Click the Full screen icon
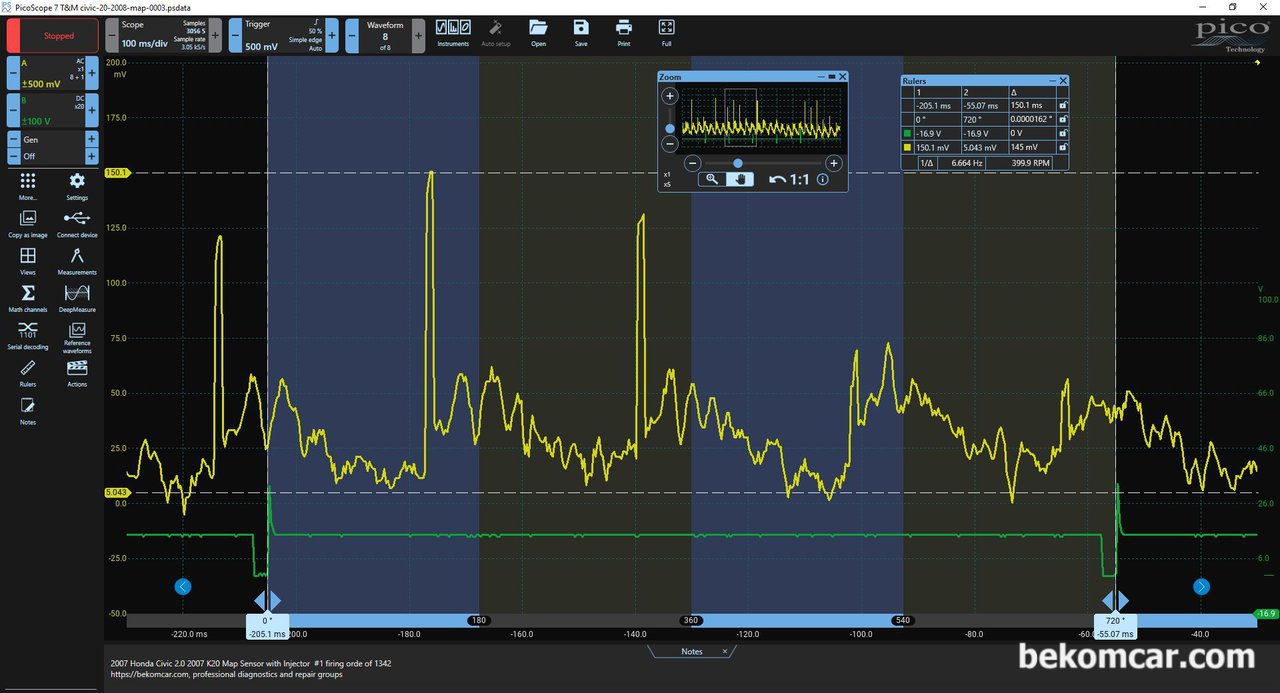This screenshot has height=693, width=1280. tap(666, 28)
